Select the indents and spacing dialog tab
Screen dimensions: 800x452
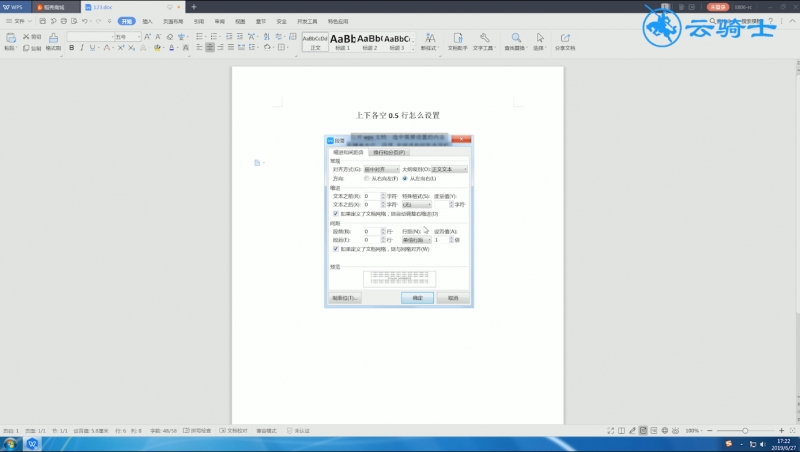coord(348,153)
